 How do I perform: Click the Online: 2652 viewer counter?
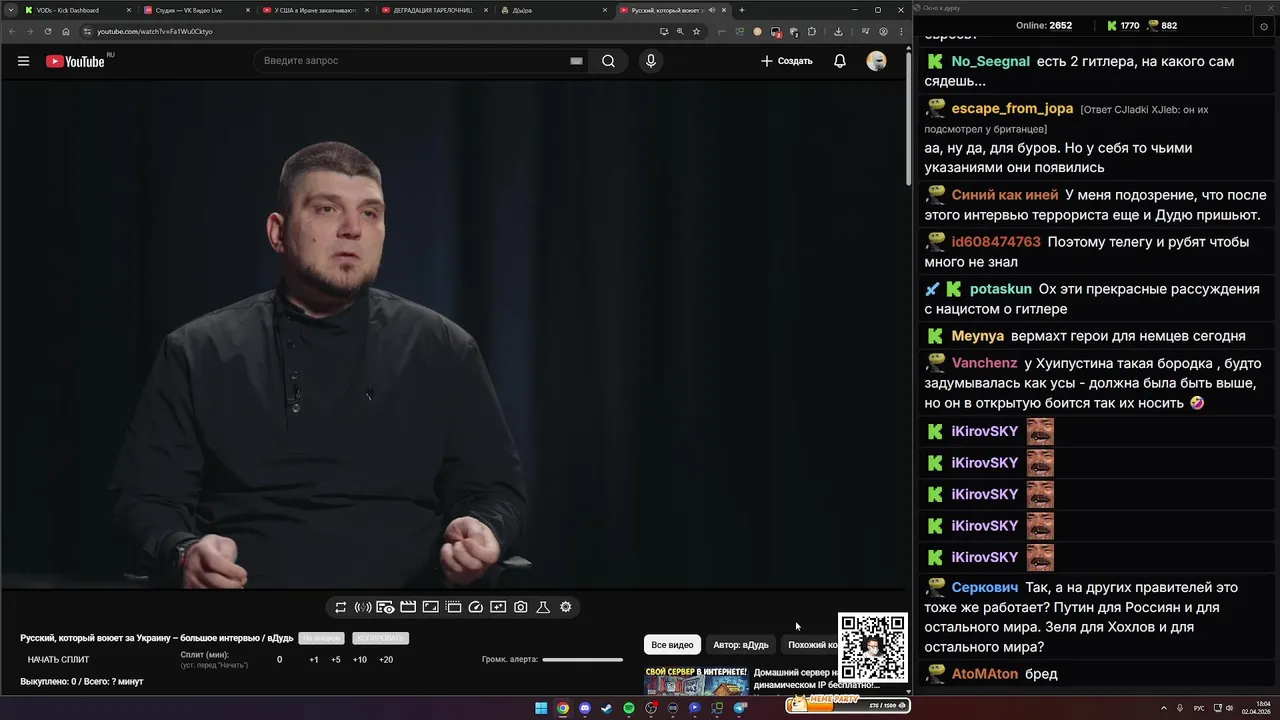tap(1043, 26)
